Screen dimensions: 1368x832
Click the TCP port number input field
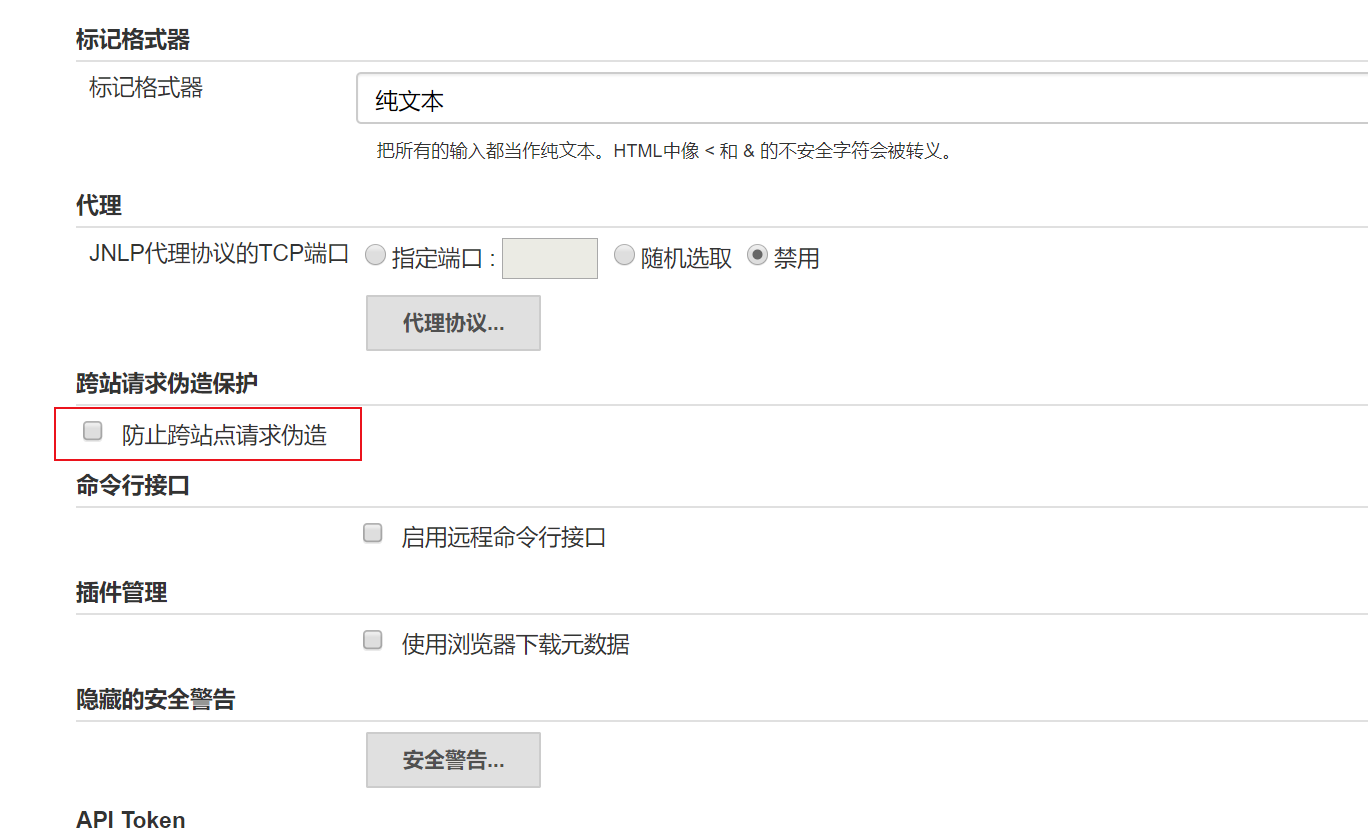[549, 258]
